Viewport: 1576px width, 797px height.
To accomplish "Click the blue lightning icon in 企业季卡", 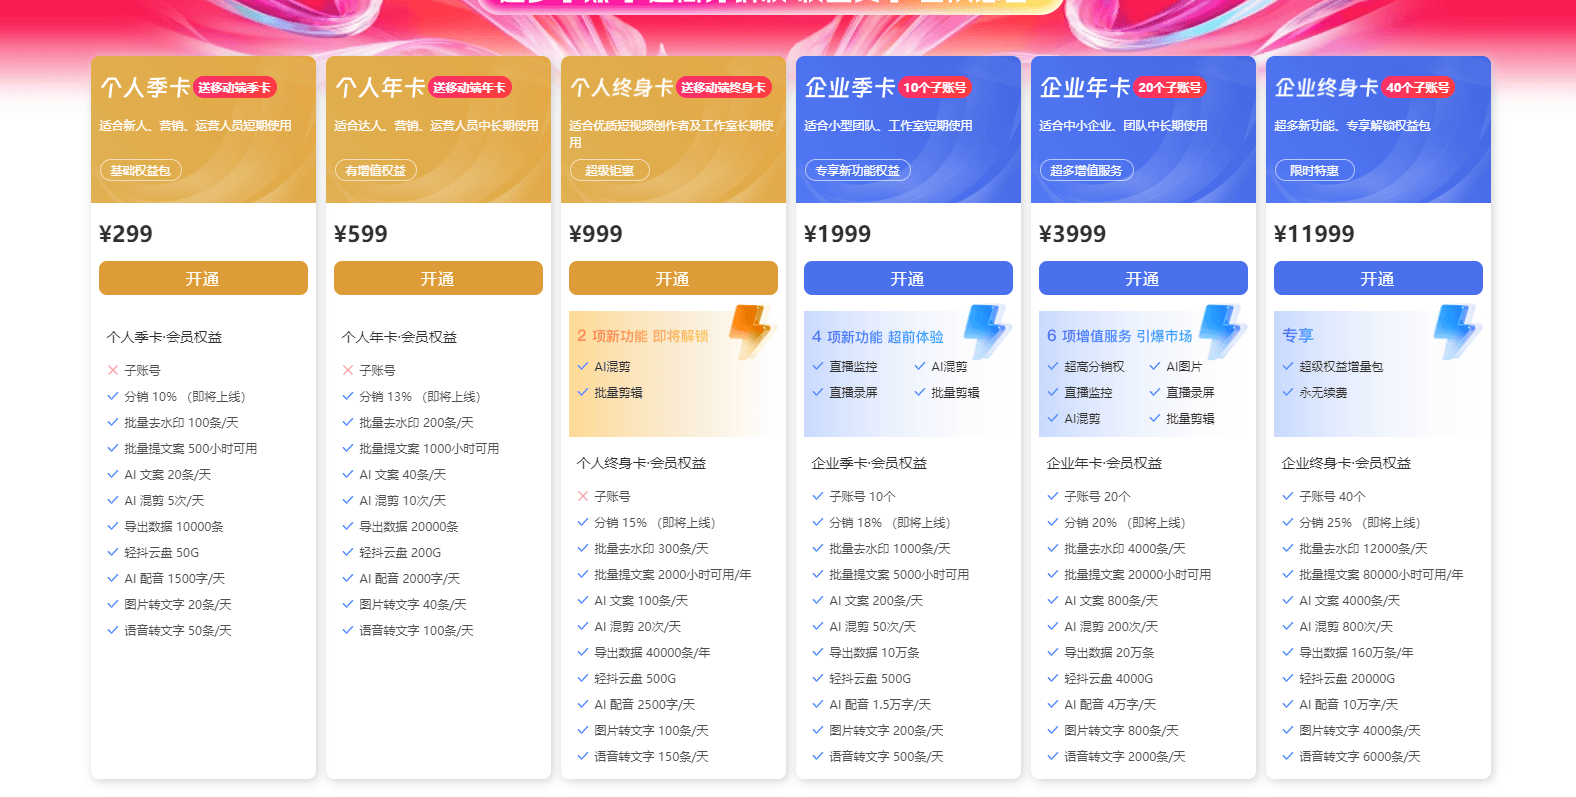I will point(986,331).
